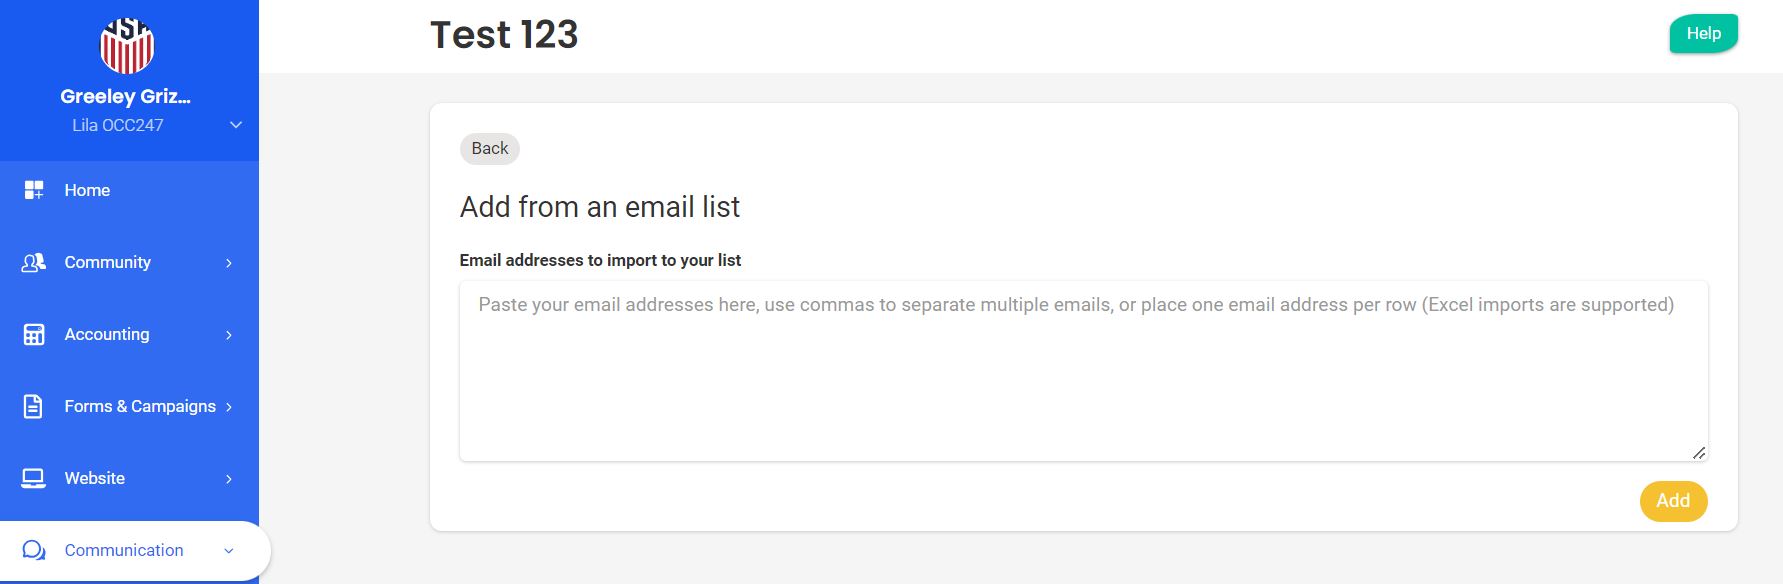Click the Communication chat bubbles icon
This screenshot has width=1783, height=584.
pos(34,550)
